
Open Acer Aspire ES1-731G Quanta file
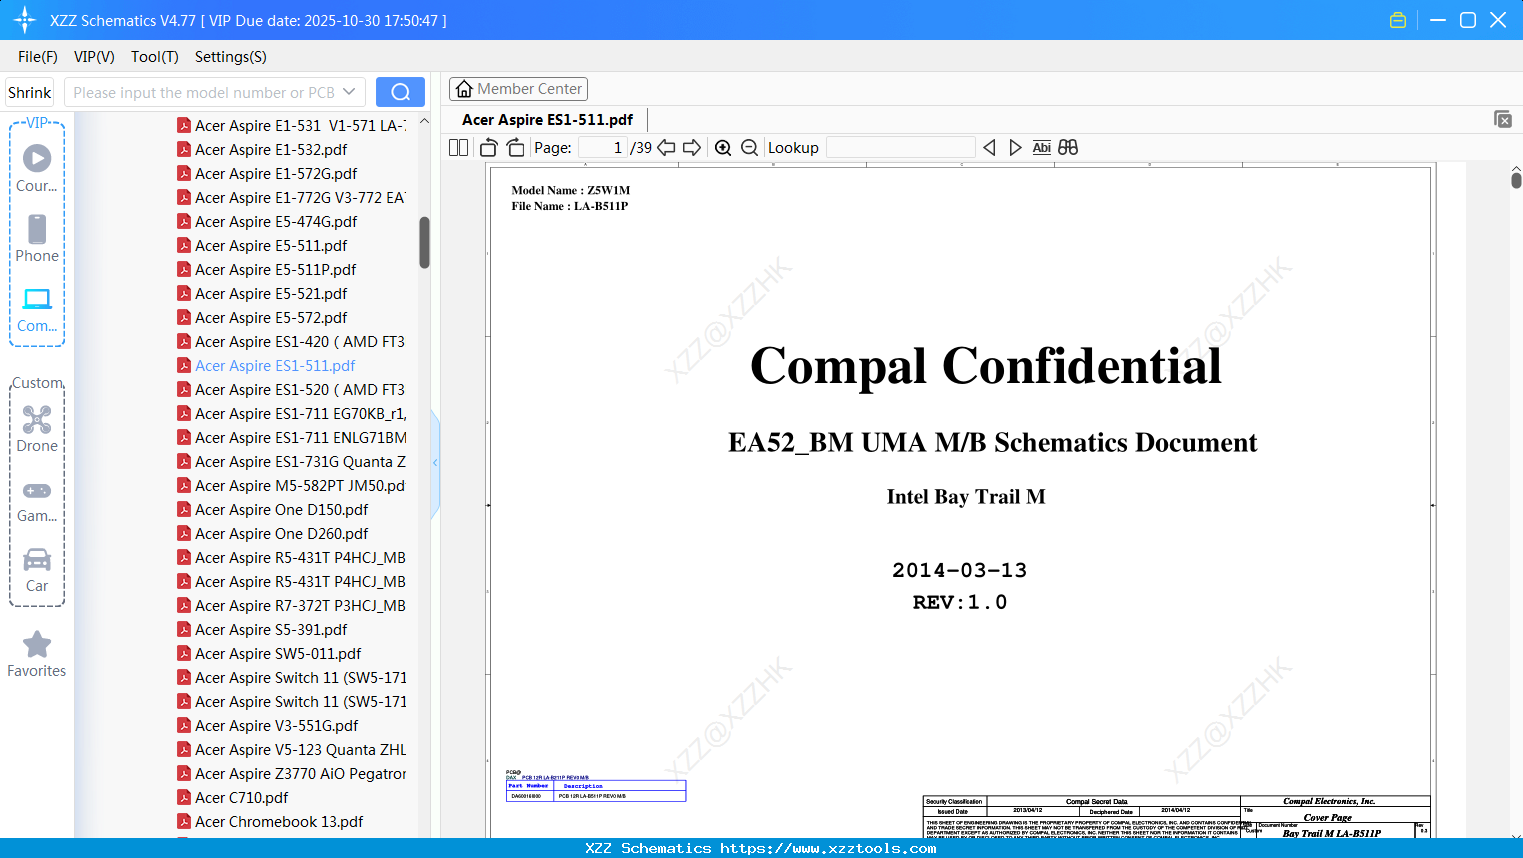(x=291, y=462)
